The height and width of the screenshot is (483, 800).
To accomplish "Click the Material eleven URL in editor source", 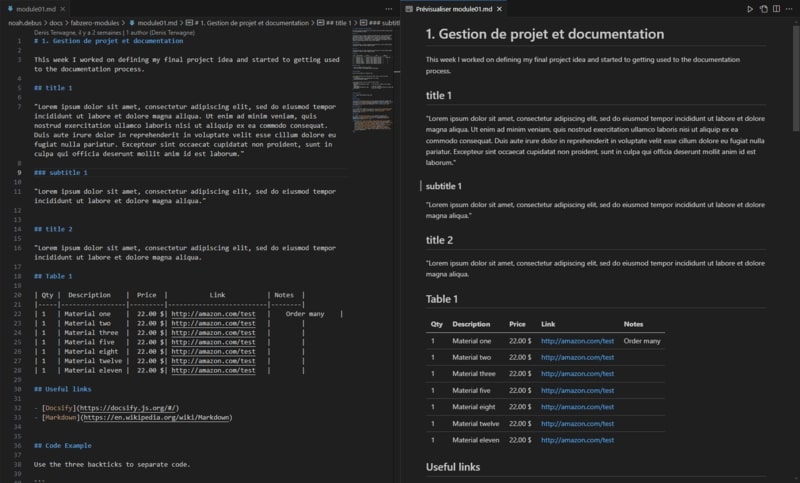I will pyautogui.click(x=213, y=371).
